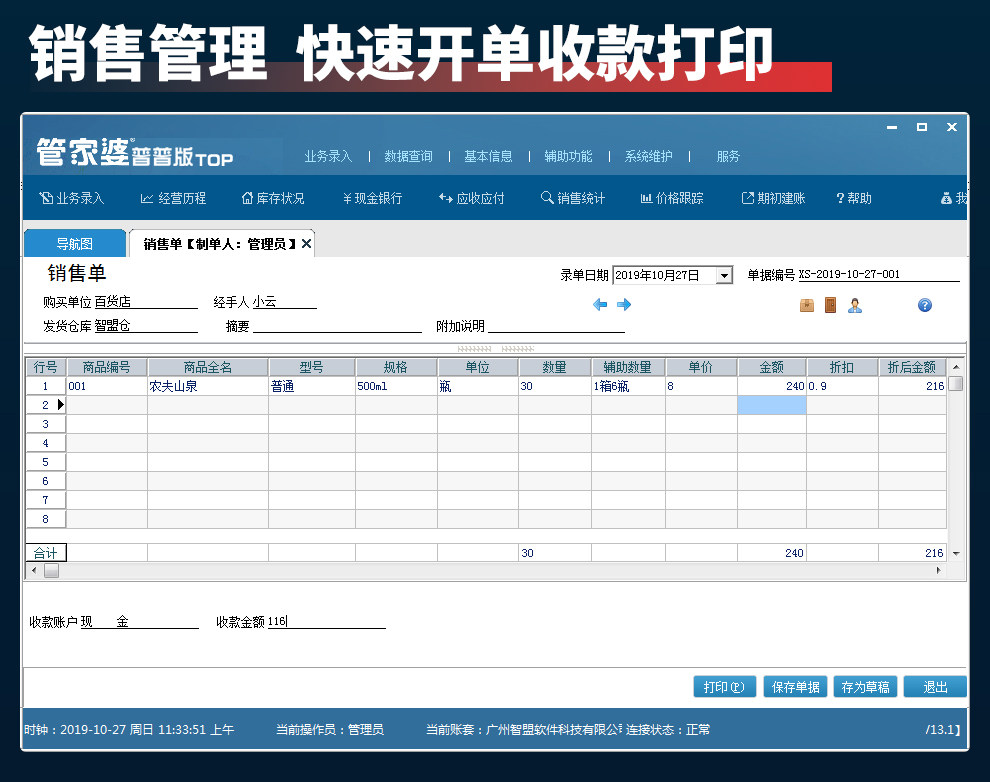The image size is (990, 782).
Task: Click the 附加说明 input field
Action: coord(556,326)
